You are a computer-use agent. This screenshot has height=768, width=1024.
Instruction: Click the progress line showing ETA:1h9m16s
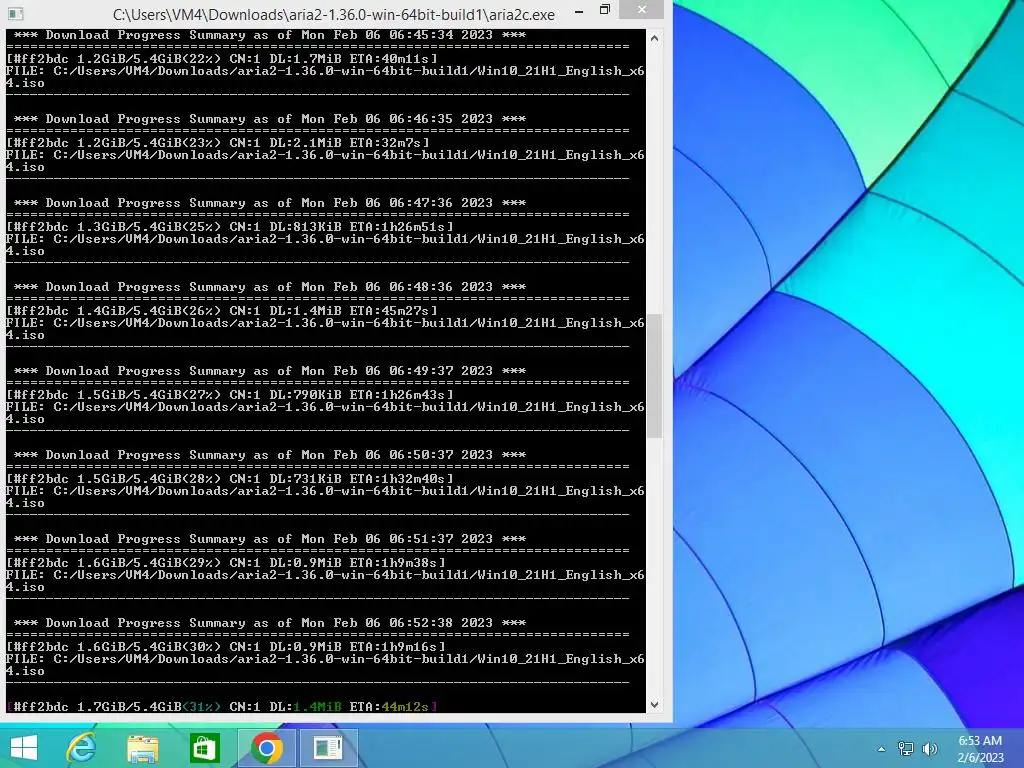point(226,647)
